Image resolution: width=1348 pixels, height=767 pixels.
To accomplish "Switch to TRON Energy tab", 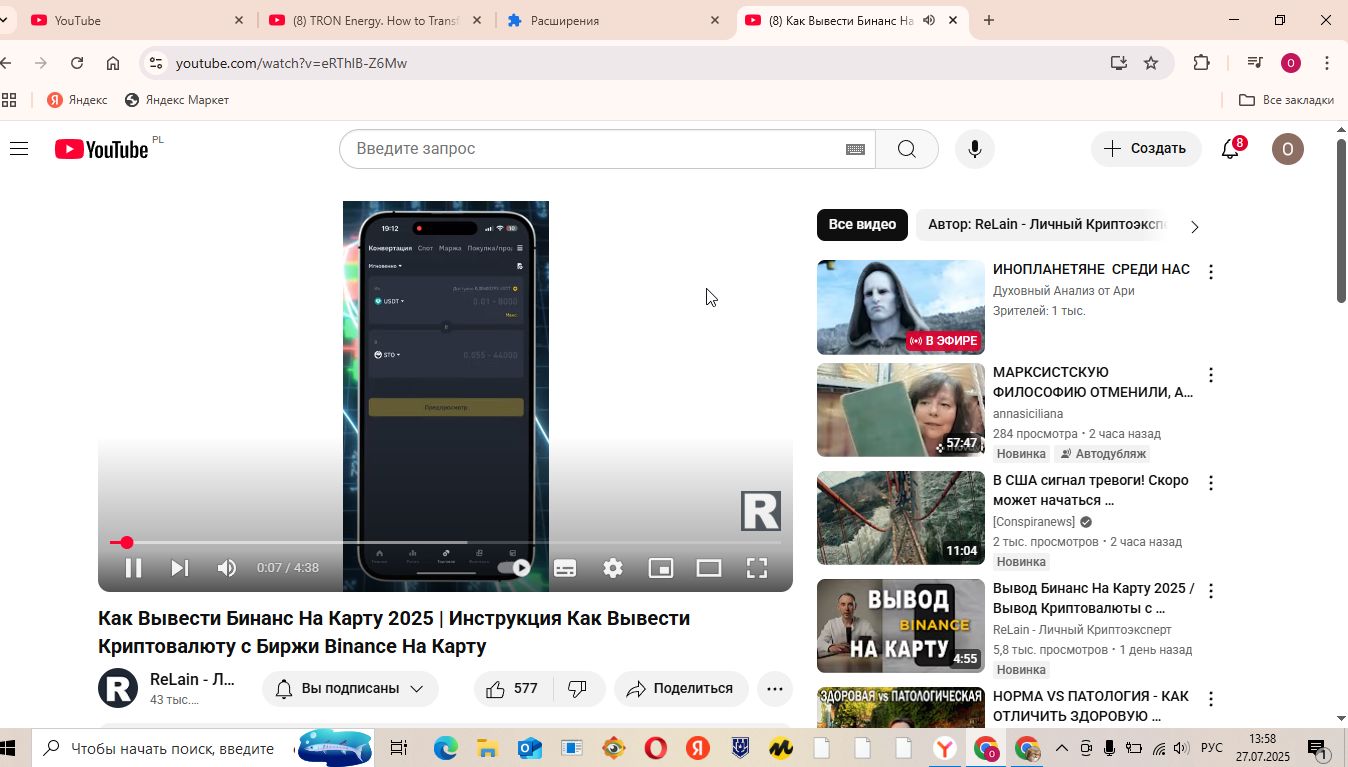I will coord(376,20).
